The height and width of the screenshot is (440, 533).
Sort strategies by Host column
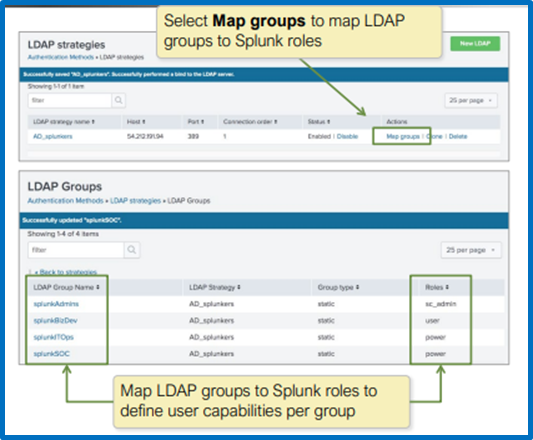[x=136, y=122]
